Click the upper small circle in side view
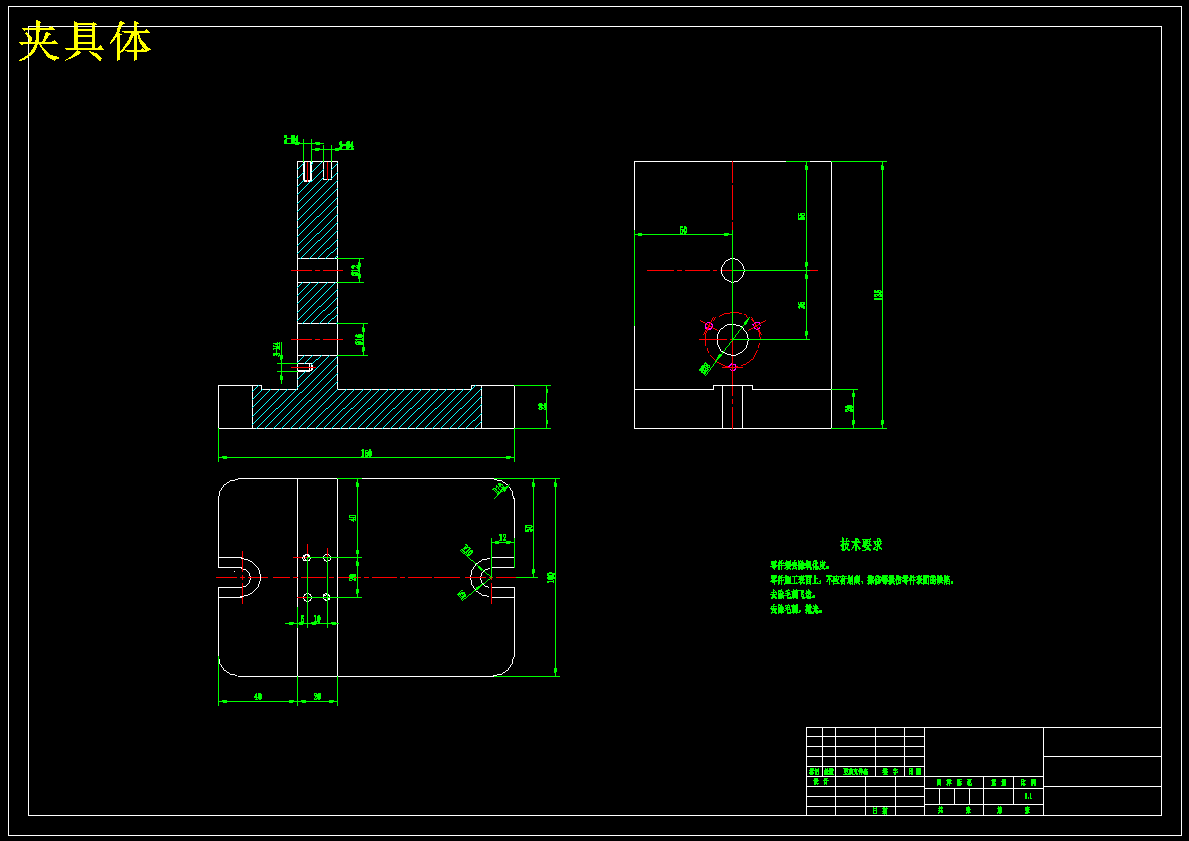Screen dimensions: 1189x841 [x=733, y=270]
